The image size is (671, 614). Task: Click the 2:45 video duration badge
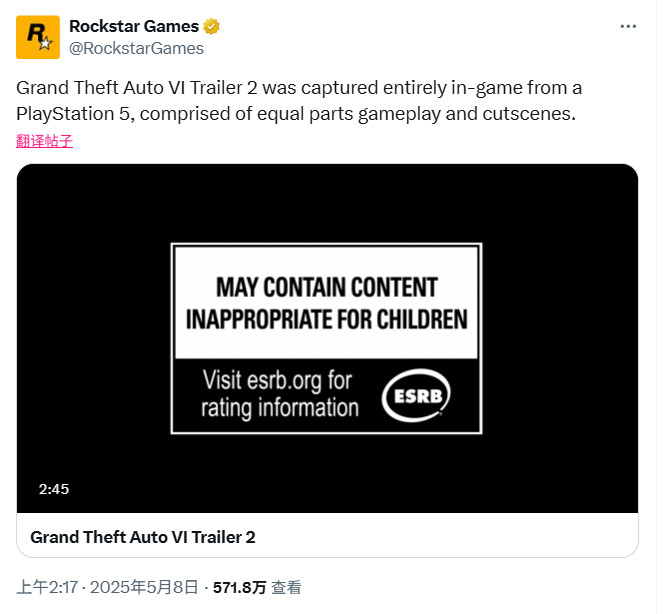[x=54, y=489]
